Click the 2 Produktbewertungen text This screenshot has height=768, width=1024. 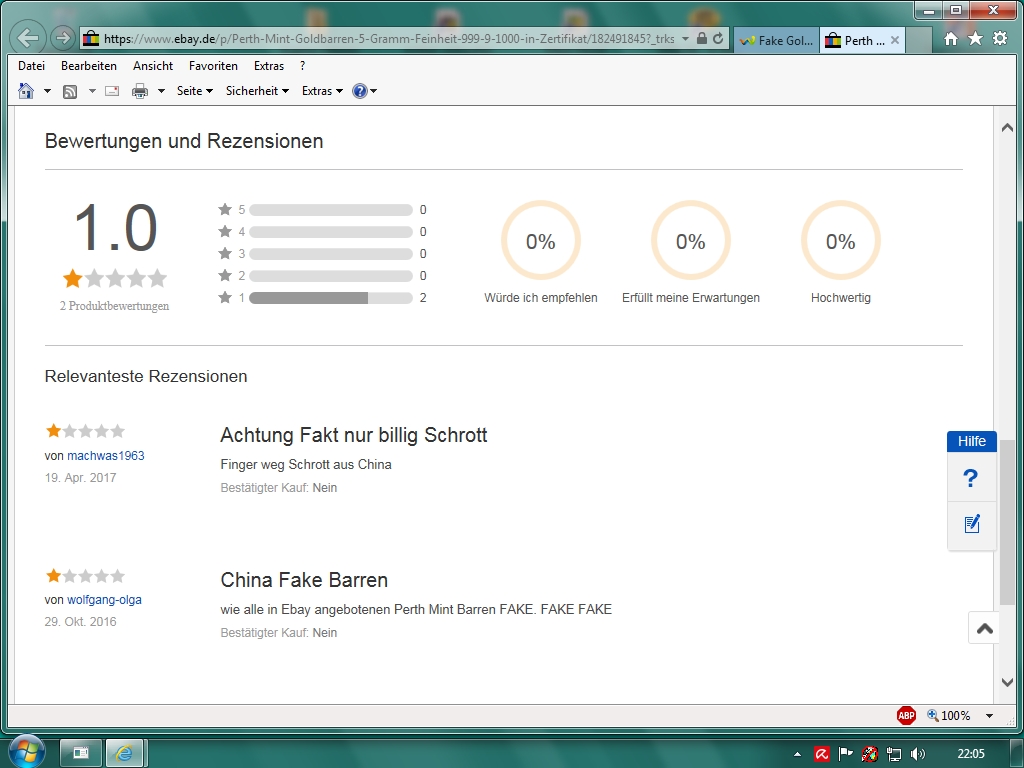click(x=114, y=306)
